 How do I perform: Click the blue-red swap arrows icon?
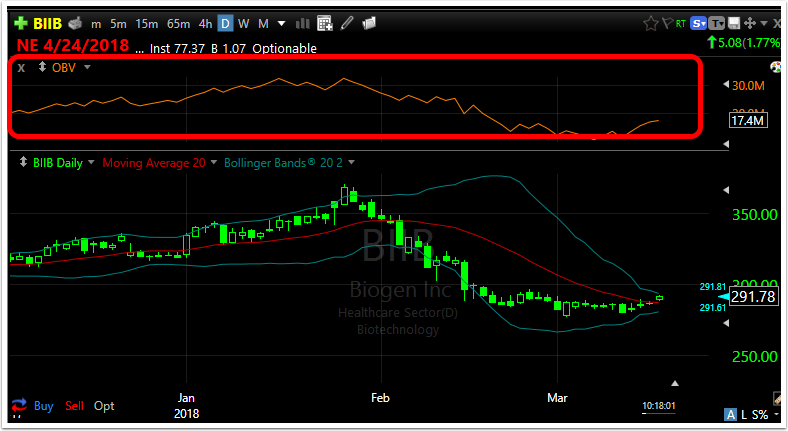[19, 405]
